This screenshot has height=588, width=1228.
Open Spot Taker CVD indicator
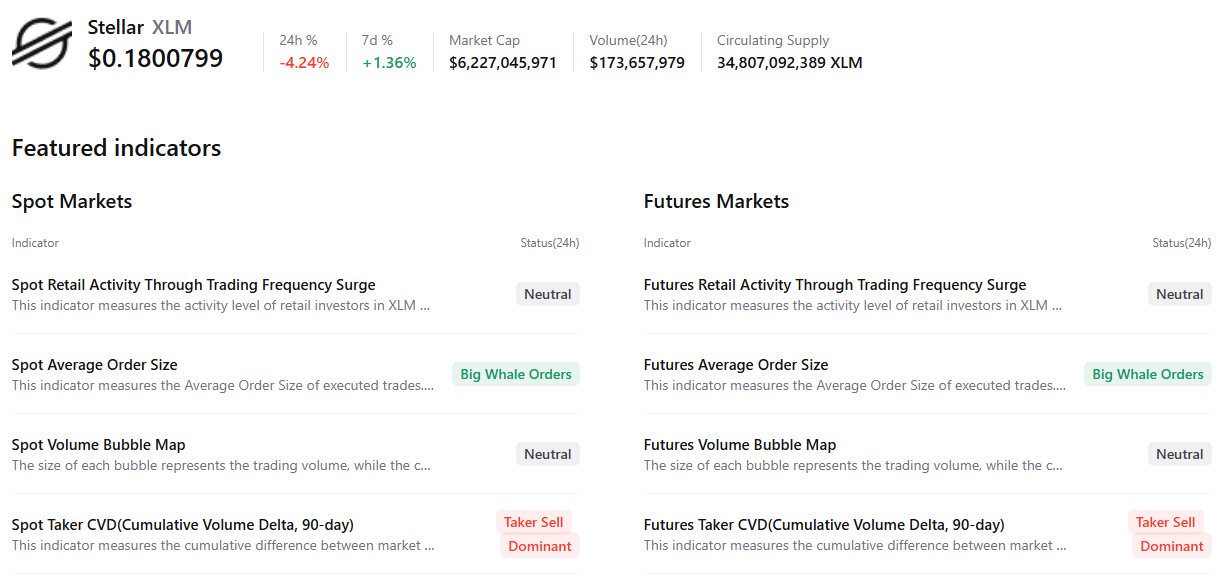183,525
